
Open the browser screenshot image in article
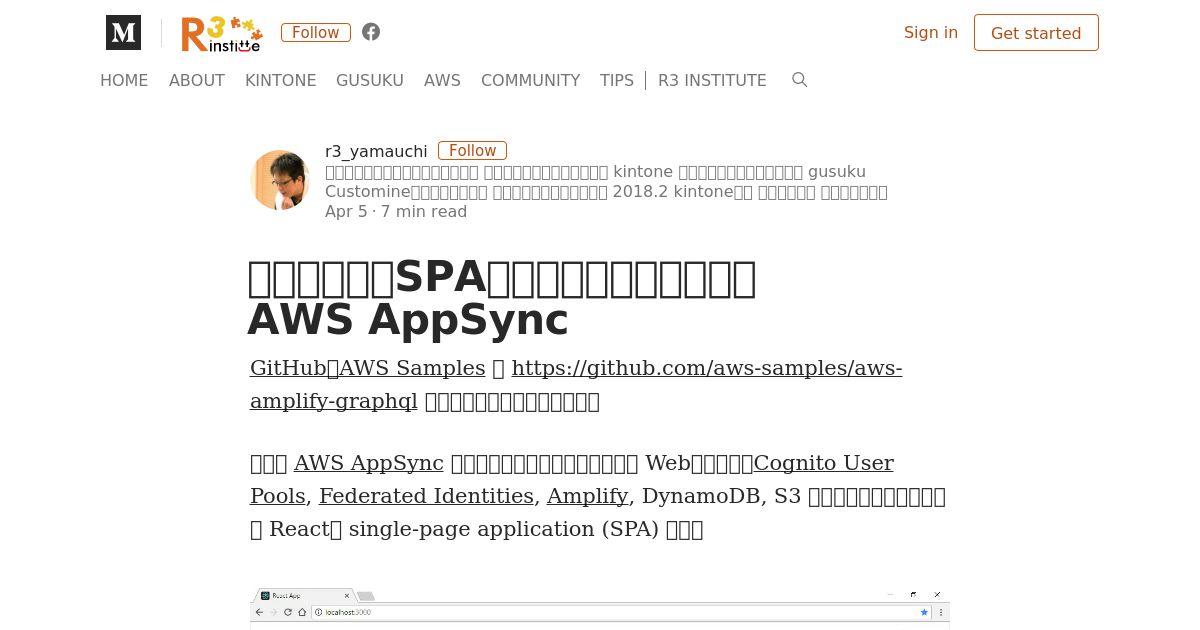tap(600, 609)
